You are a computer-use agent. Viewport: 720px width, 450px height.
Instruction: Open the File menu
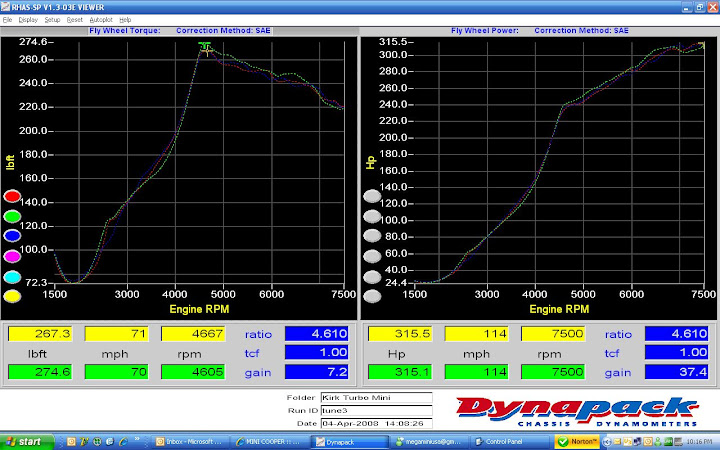pyautogui.click(x=7, y=20)
